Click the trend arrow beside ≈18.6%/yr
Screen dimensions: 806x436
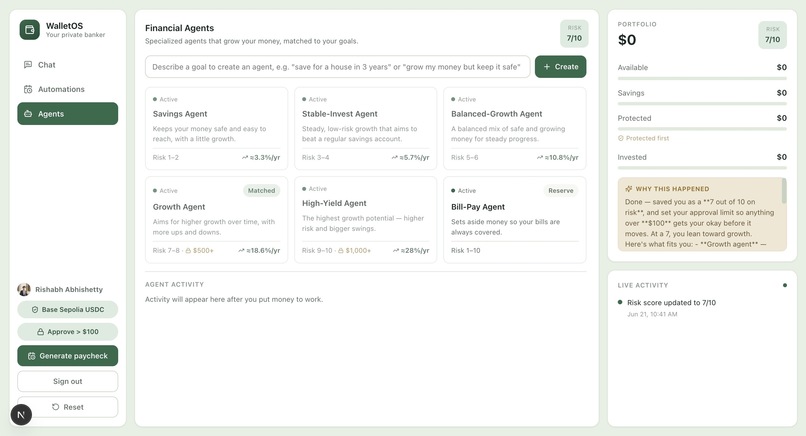(x=241, y=250)
